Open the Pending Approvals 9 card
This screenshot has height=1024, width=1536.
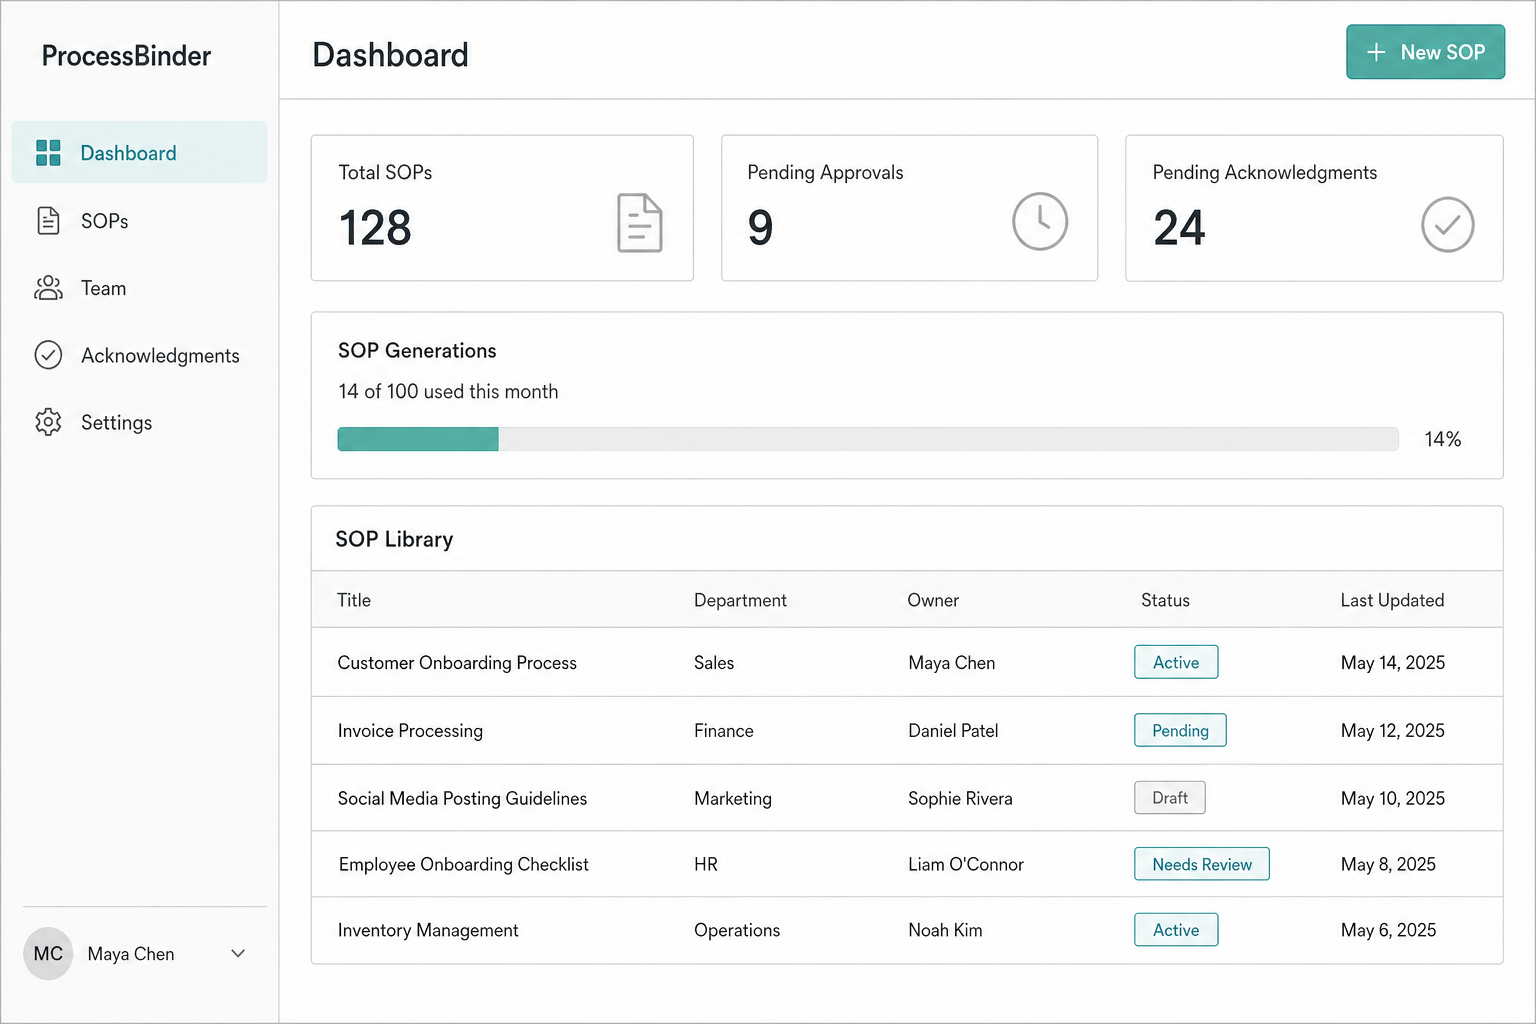click(x=909, y=208)
